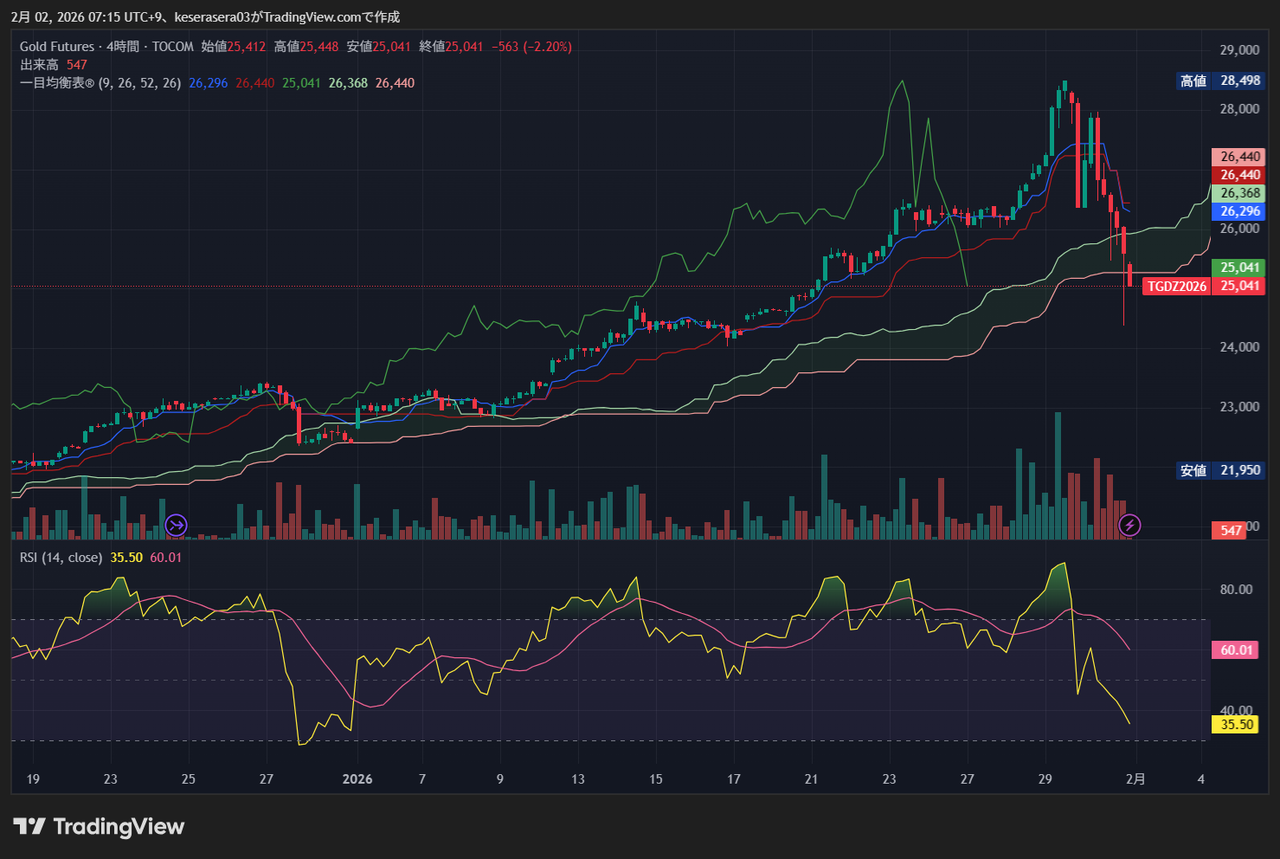Image resolution: width=1280 pixels, height=859 pixels.
Task: Select the 一目均衡表 (9, 26, 52, 26) indicator legend
Action: (x=100, y=83)
